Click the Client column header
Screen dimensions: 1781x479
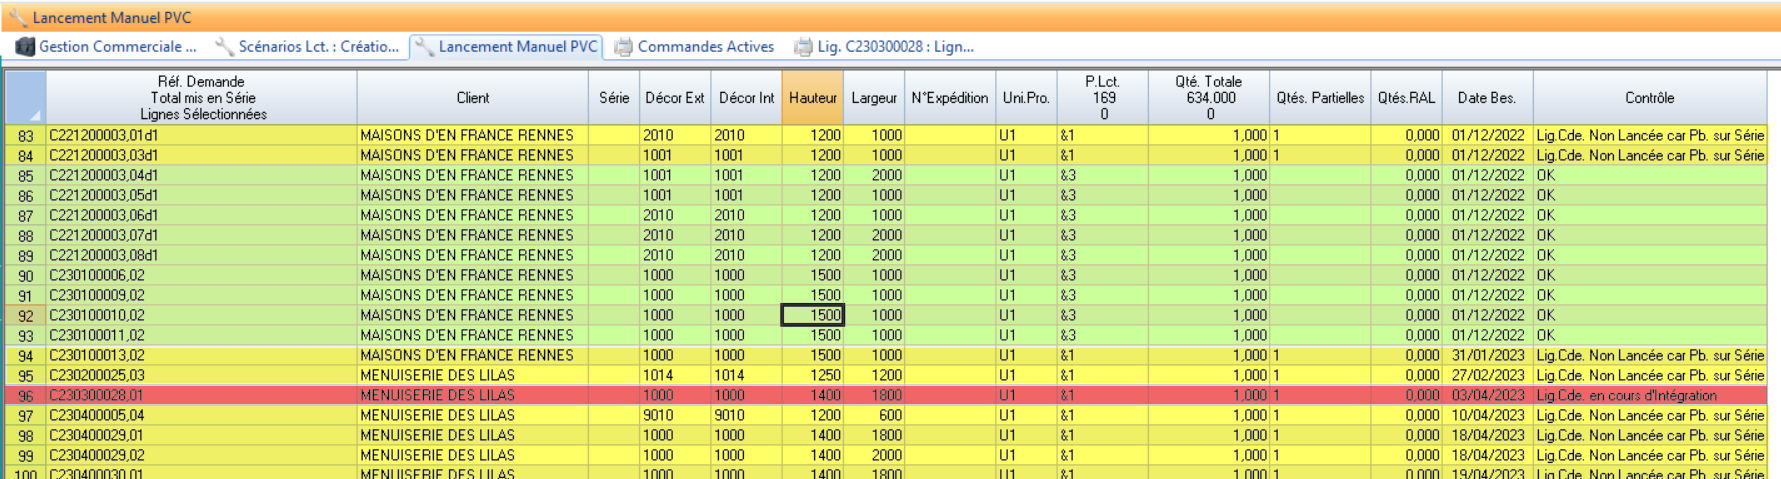(472, 98)
